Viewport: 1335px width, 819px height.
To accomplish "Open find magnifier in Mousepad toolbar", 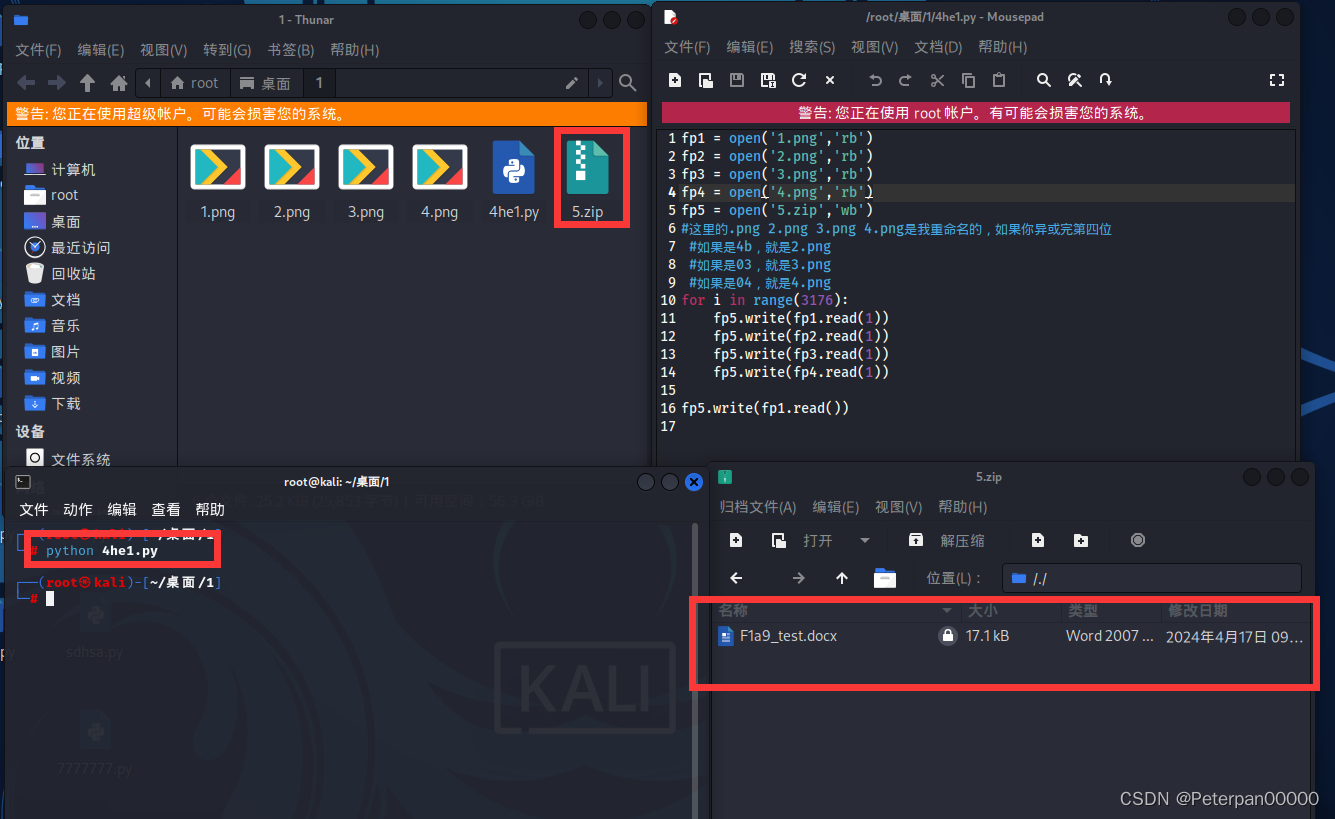I will point(1043,80).
